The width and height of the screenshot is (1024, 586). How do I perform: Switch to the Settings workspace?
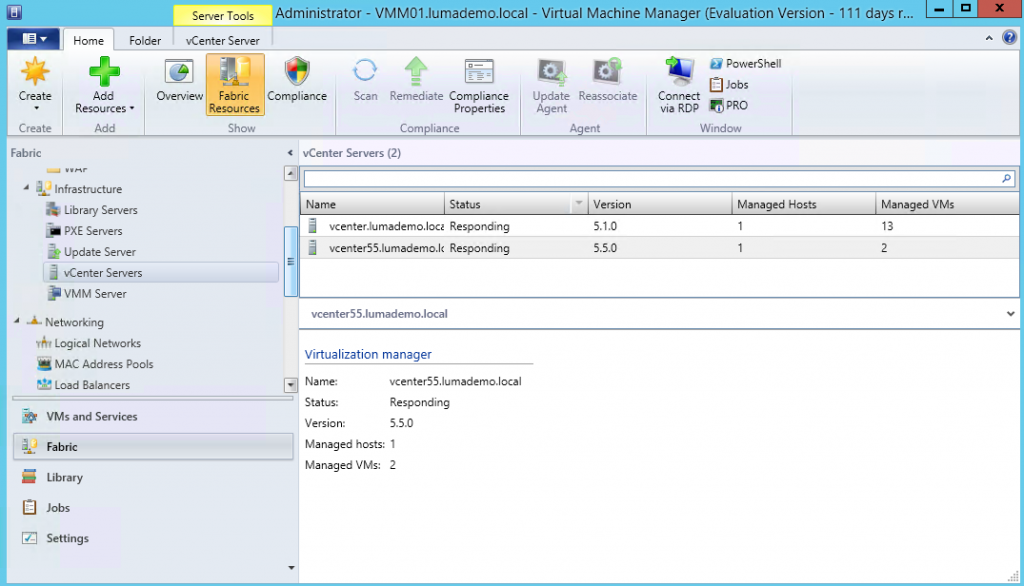(x=153, y=538)
